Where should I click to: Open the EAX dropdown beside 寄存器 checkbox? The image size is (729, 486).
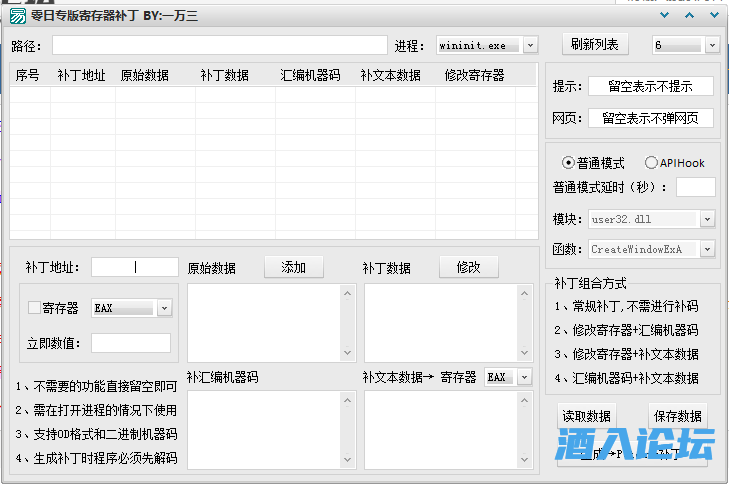pos(164,309)
